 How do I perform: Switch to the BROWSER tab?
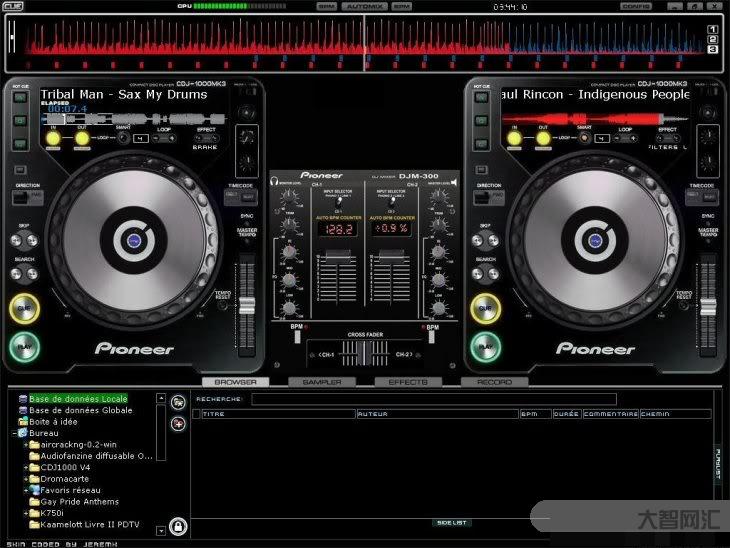tap(236, 382)
